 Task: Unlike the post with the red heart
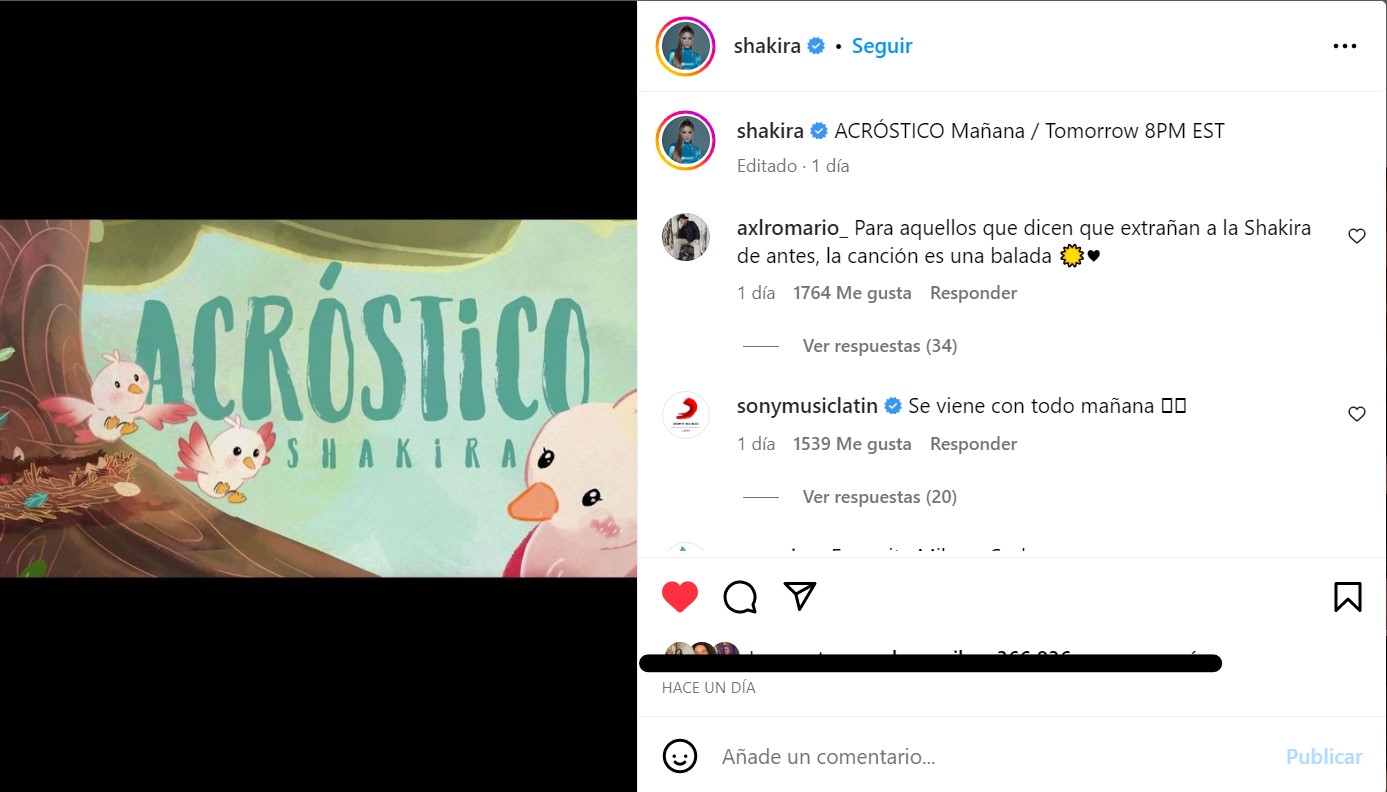click(x=680, y=597)
